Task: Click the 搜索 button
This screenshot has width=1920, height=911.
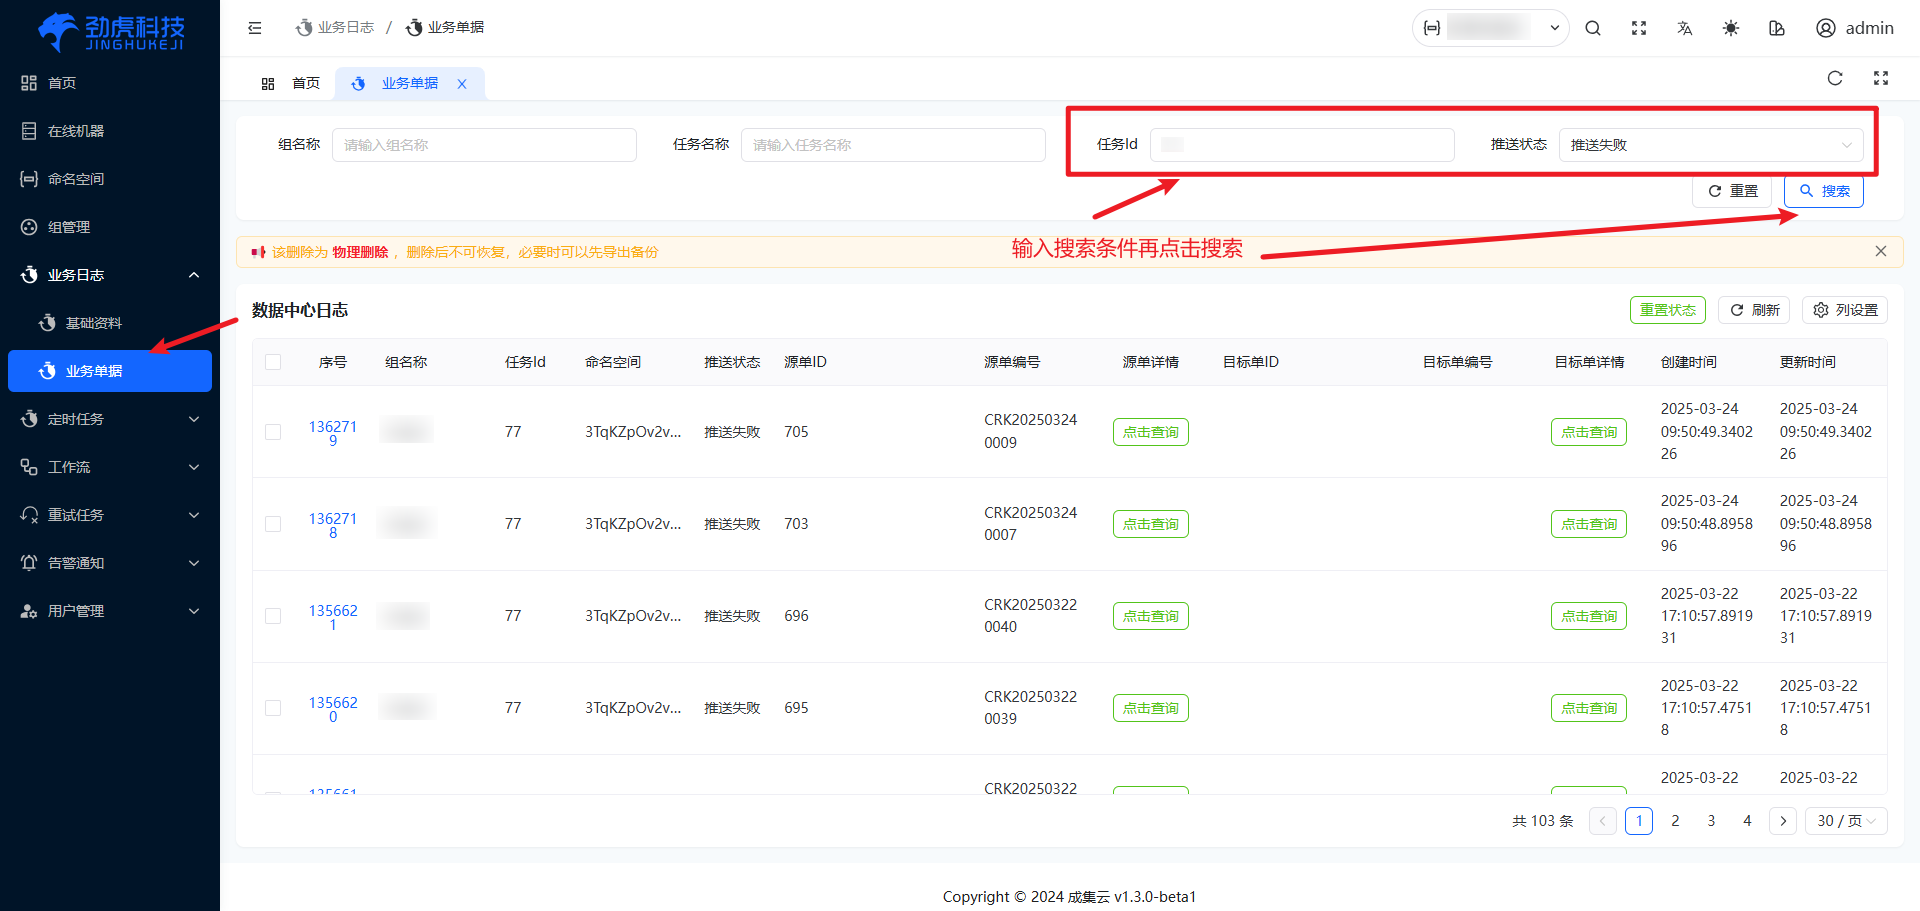Action: pos(1824,191)
